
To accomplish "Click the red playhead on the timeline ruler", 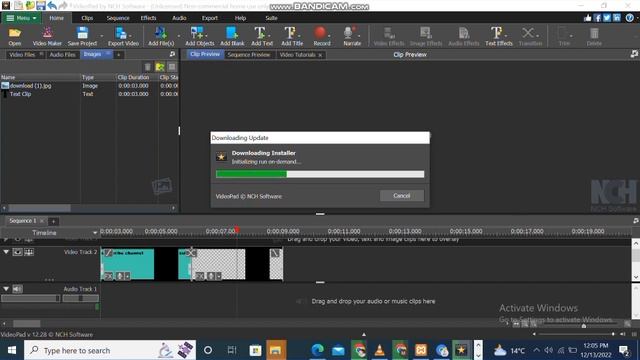I will click(237, 230).
